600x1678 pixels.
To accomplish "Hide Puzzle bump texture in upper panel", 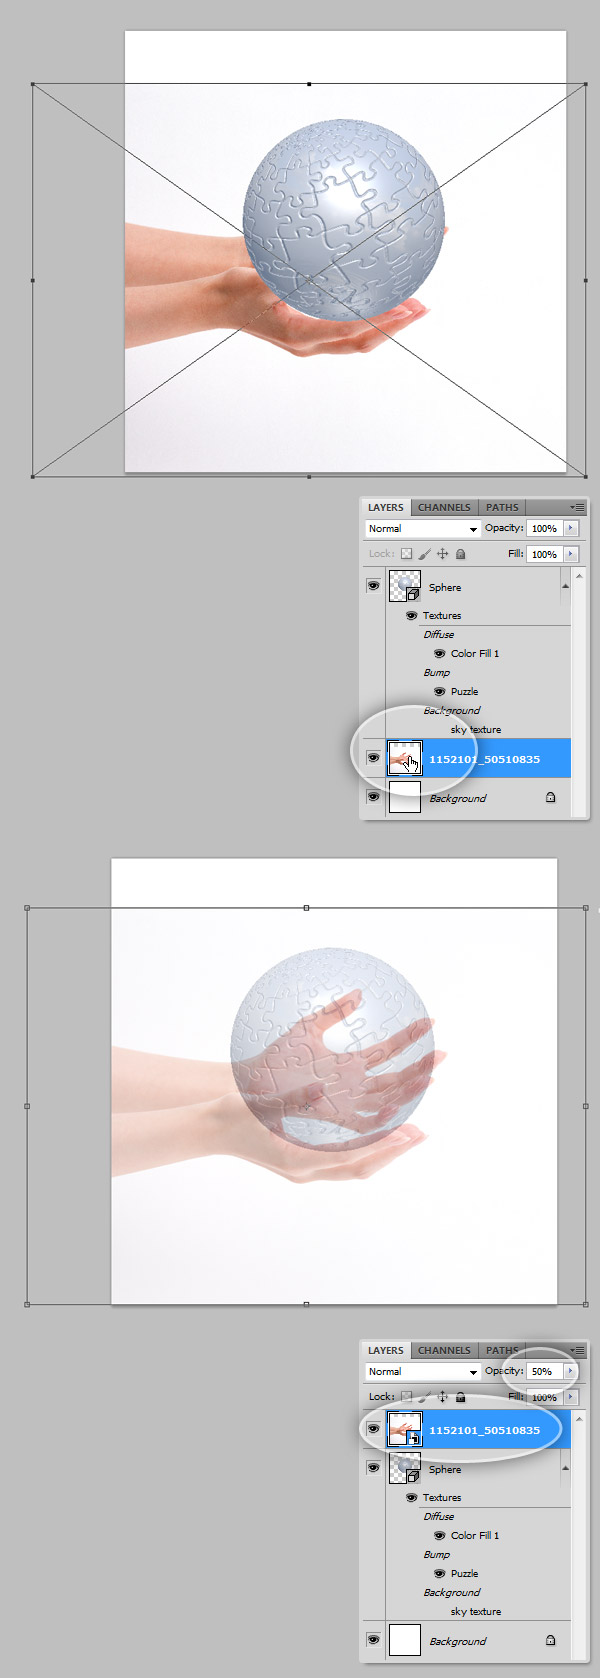I will 439,692.
